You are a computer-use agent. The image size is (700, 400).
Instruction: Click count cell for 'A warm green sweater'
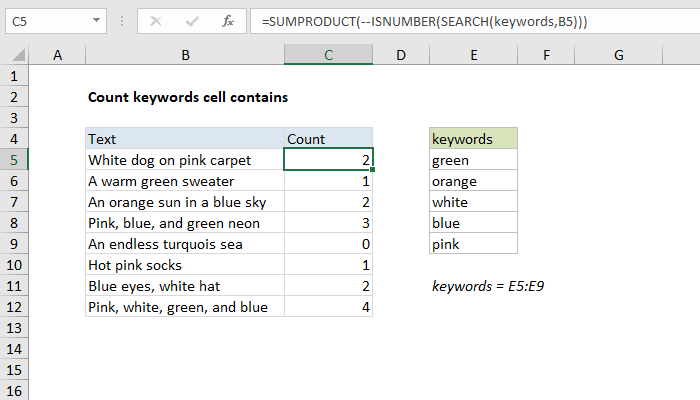pyautogui.click(x=328, y=181)
